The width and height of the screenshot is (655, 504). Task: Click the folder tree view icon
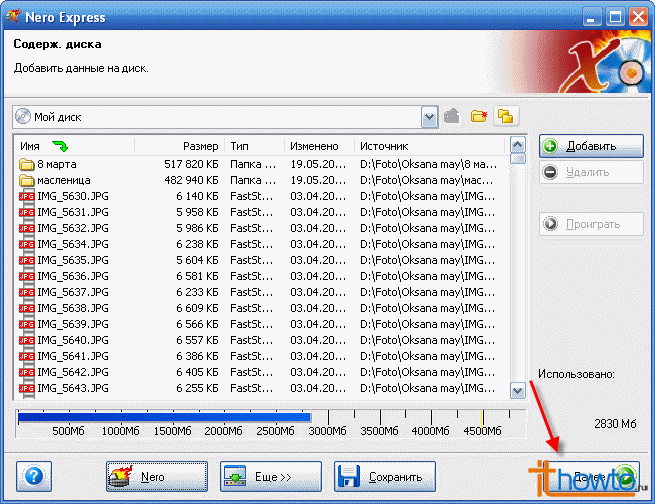(505, 116)
